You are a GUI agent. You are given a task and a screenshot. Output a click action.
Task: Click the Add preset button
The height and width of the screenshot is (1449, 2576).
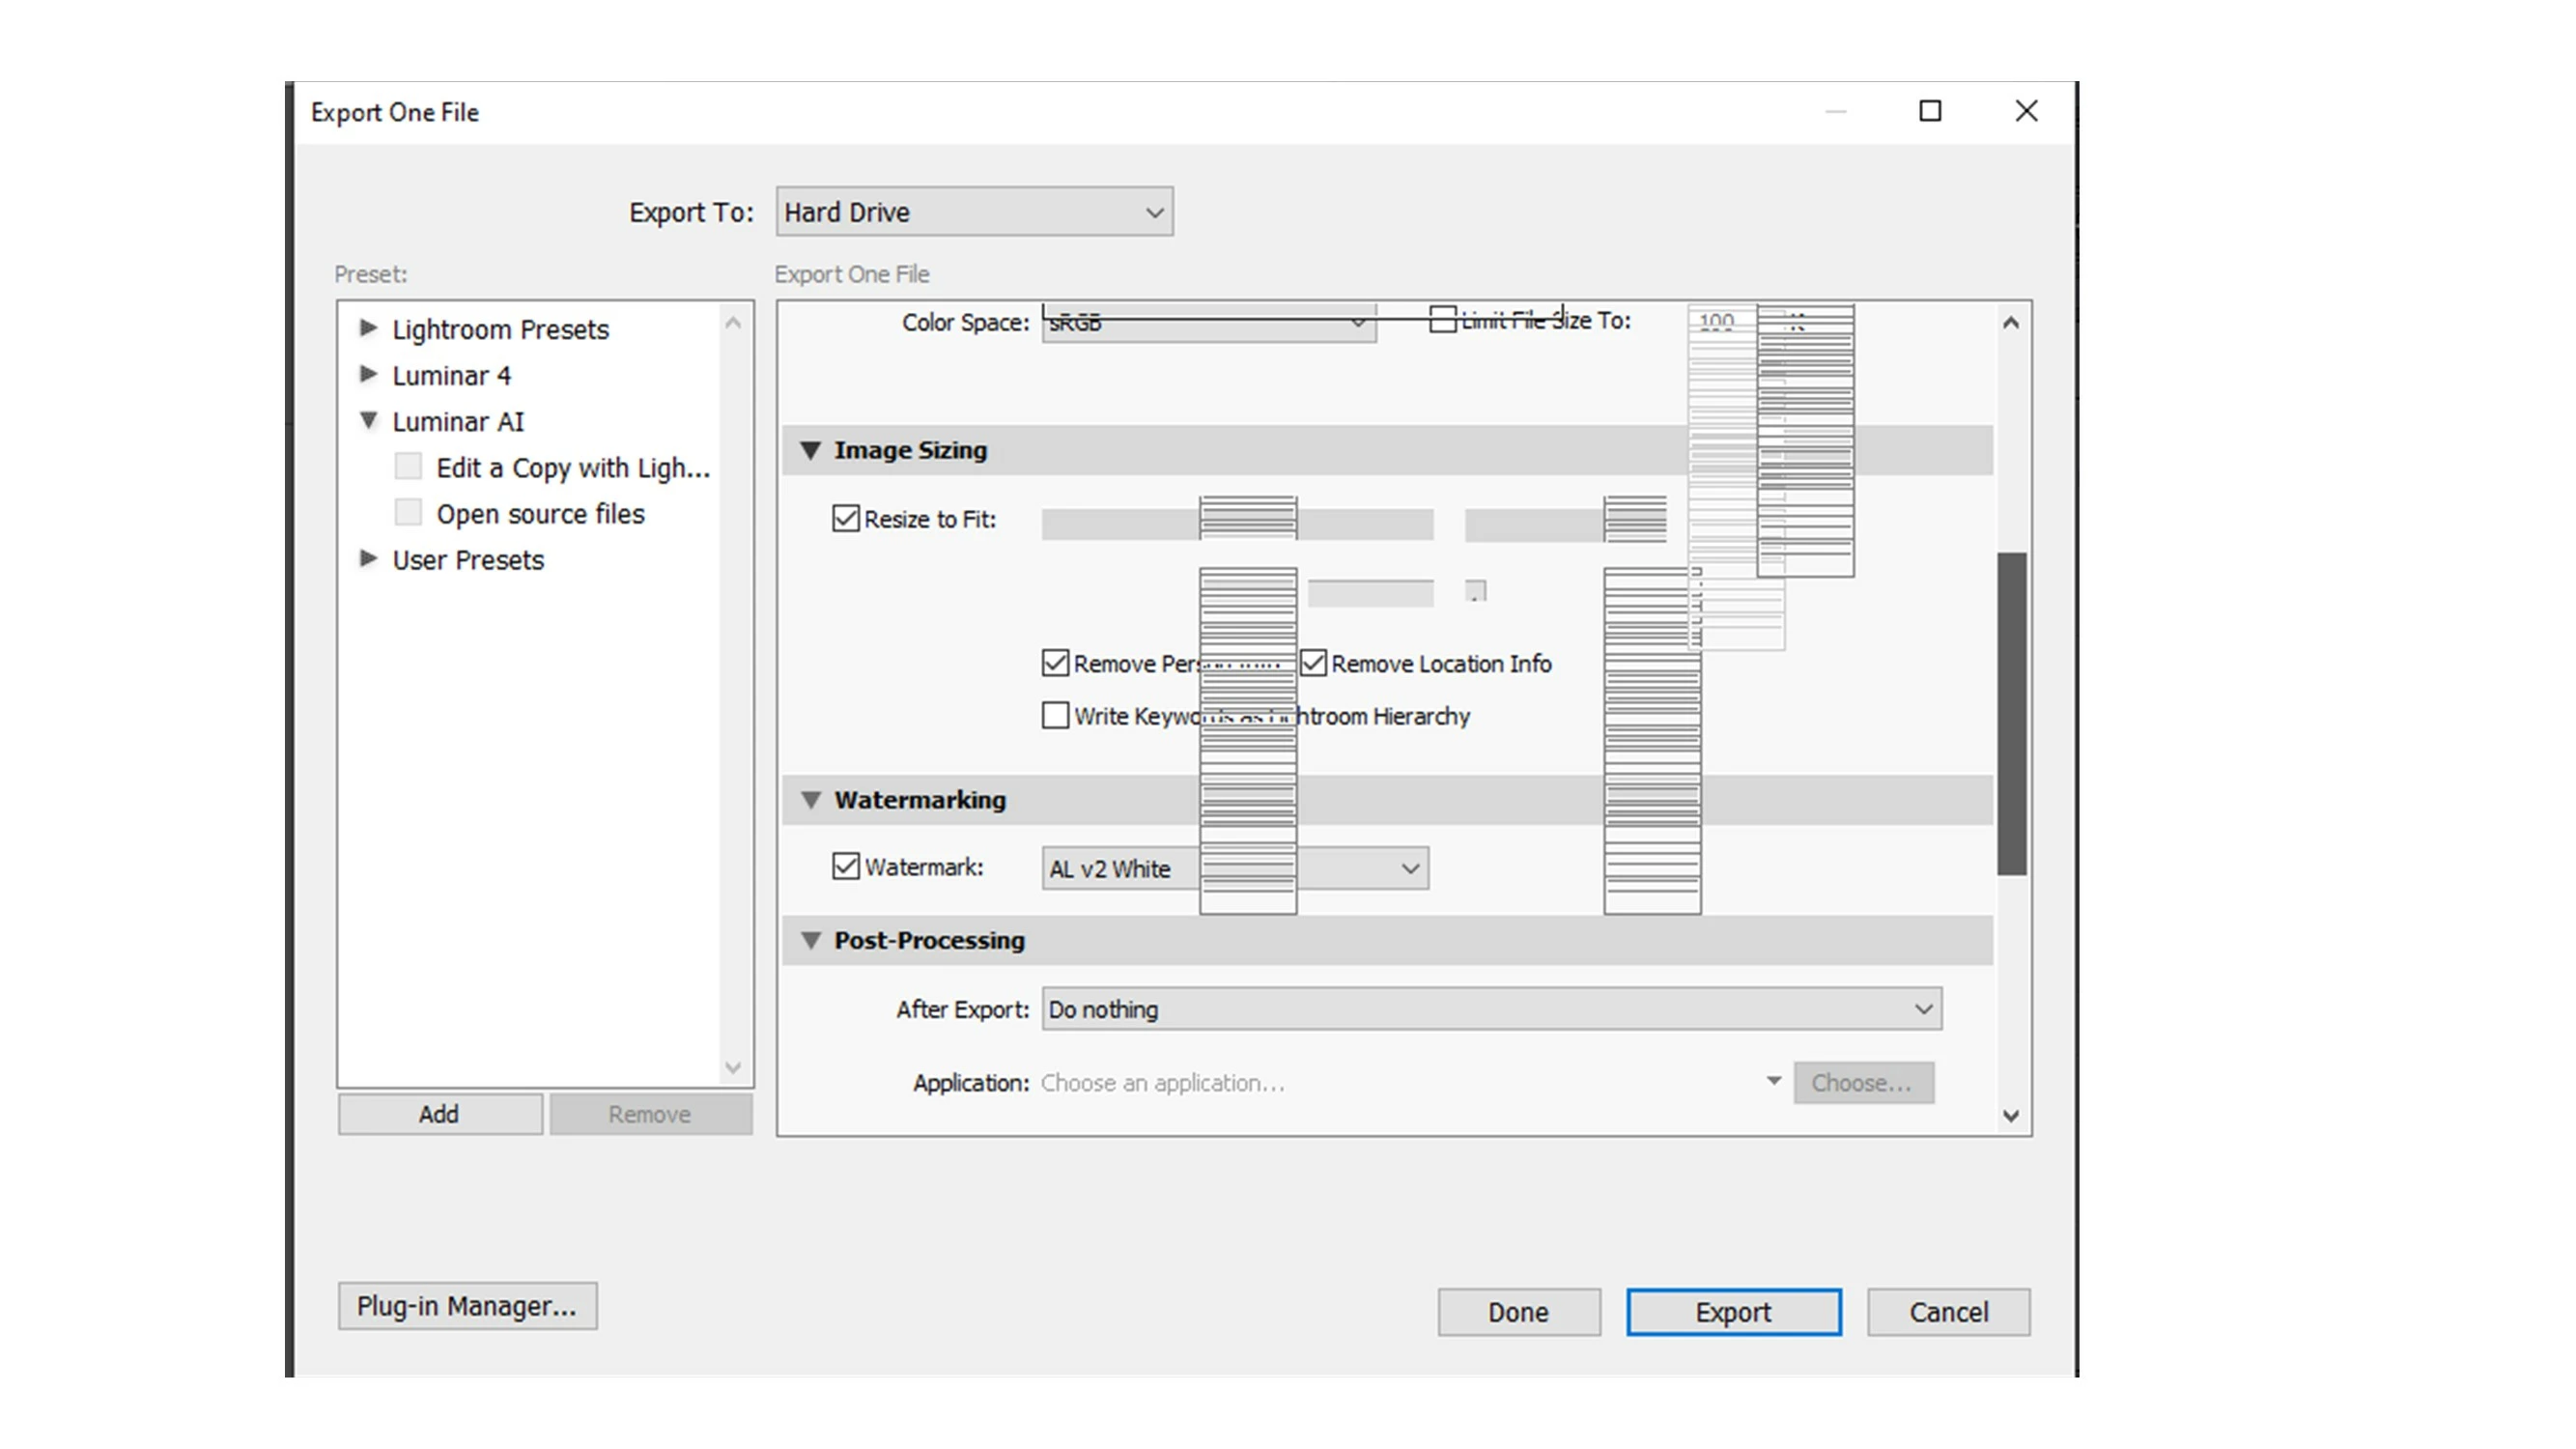(439, 1114)
